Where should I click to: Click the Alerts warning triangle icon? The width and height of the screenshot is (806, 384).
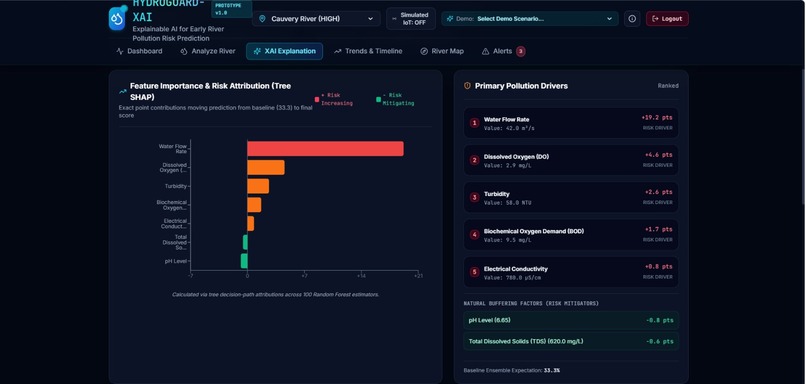(485, 51)
